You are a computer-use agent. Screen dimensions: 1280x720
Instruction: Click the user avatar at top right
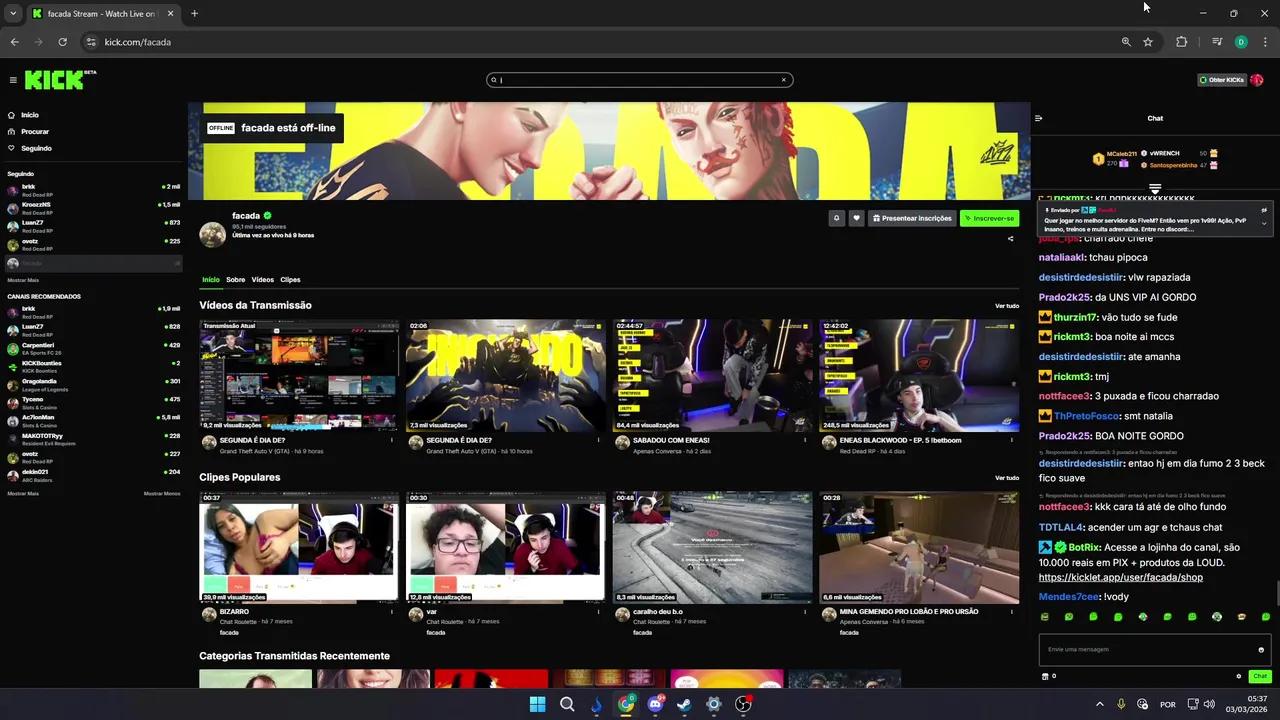click(x=1257, y=80)
